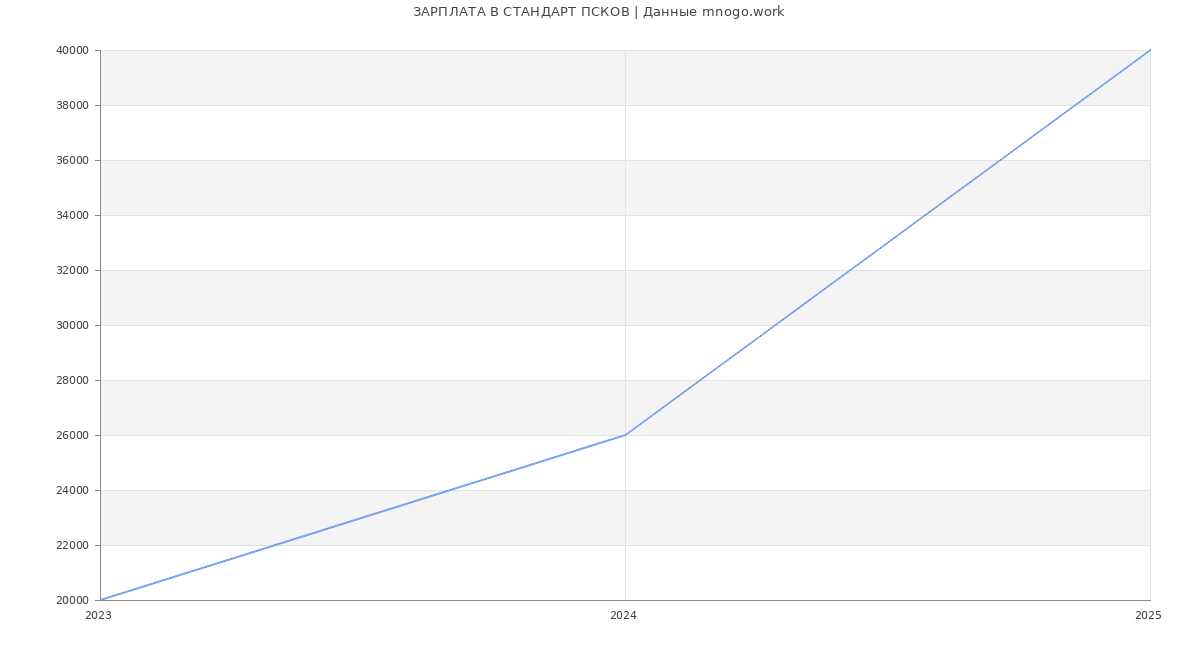Screen dimensions: 1200x650
Task: Click the 2023 x-axis label
Action: pos(98,616)
